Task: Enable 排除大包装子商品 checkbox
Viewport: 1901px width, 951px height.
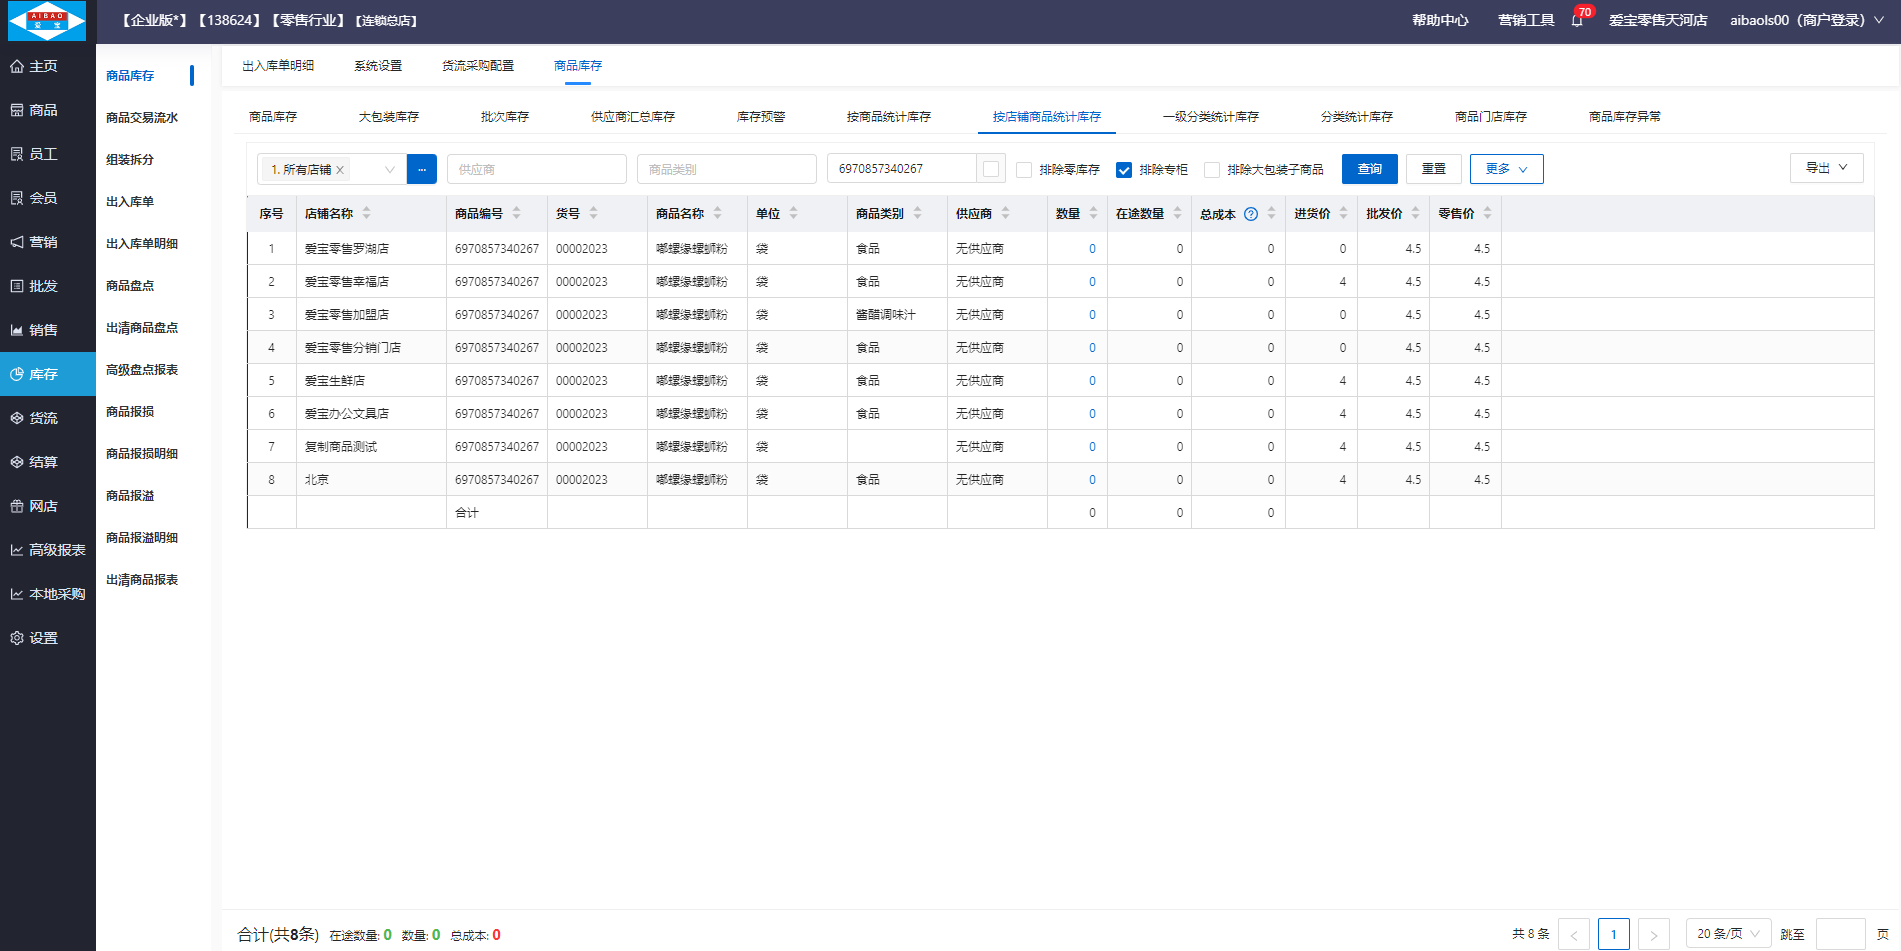Action: pos(1212,170)
